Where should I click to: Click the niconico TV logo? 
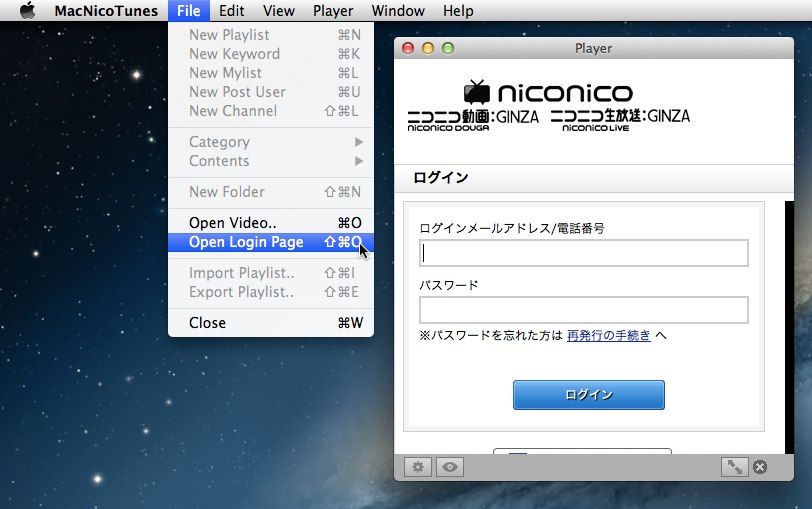(x=548, y=92)
